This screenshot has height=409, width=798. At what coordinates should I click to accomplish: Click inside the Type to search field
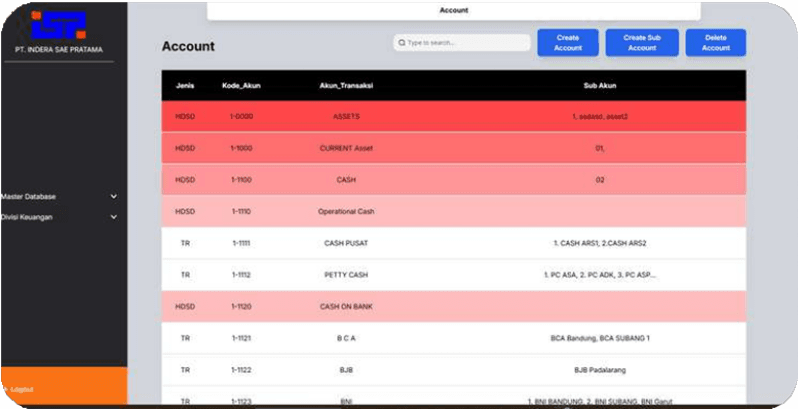click(465, 43)
